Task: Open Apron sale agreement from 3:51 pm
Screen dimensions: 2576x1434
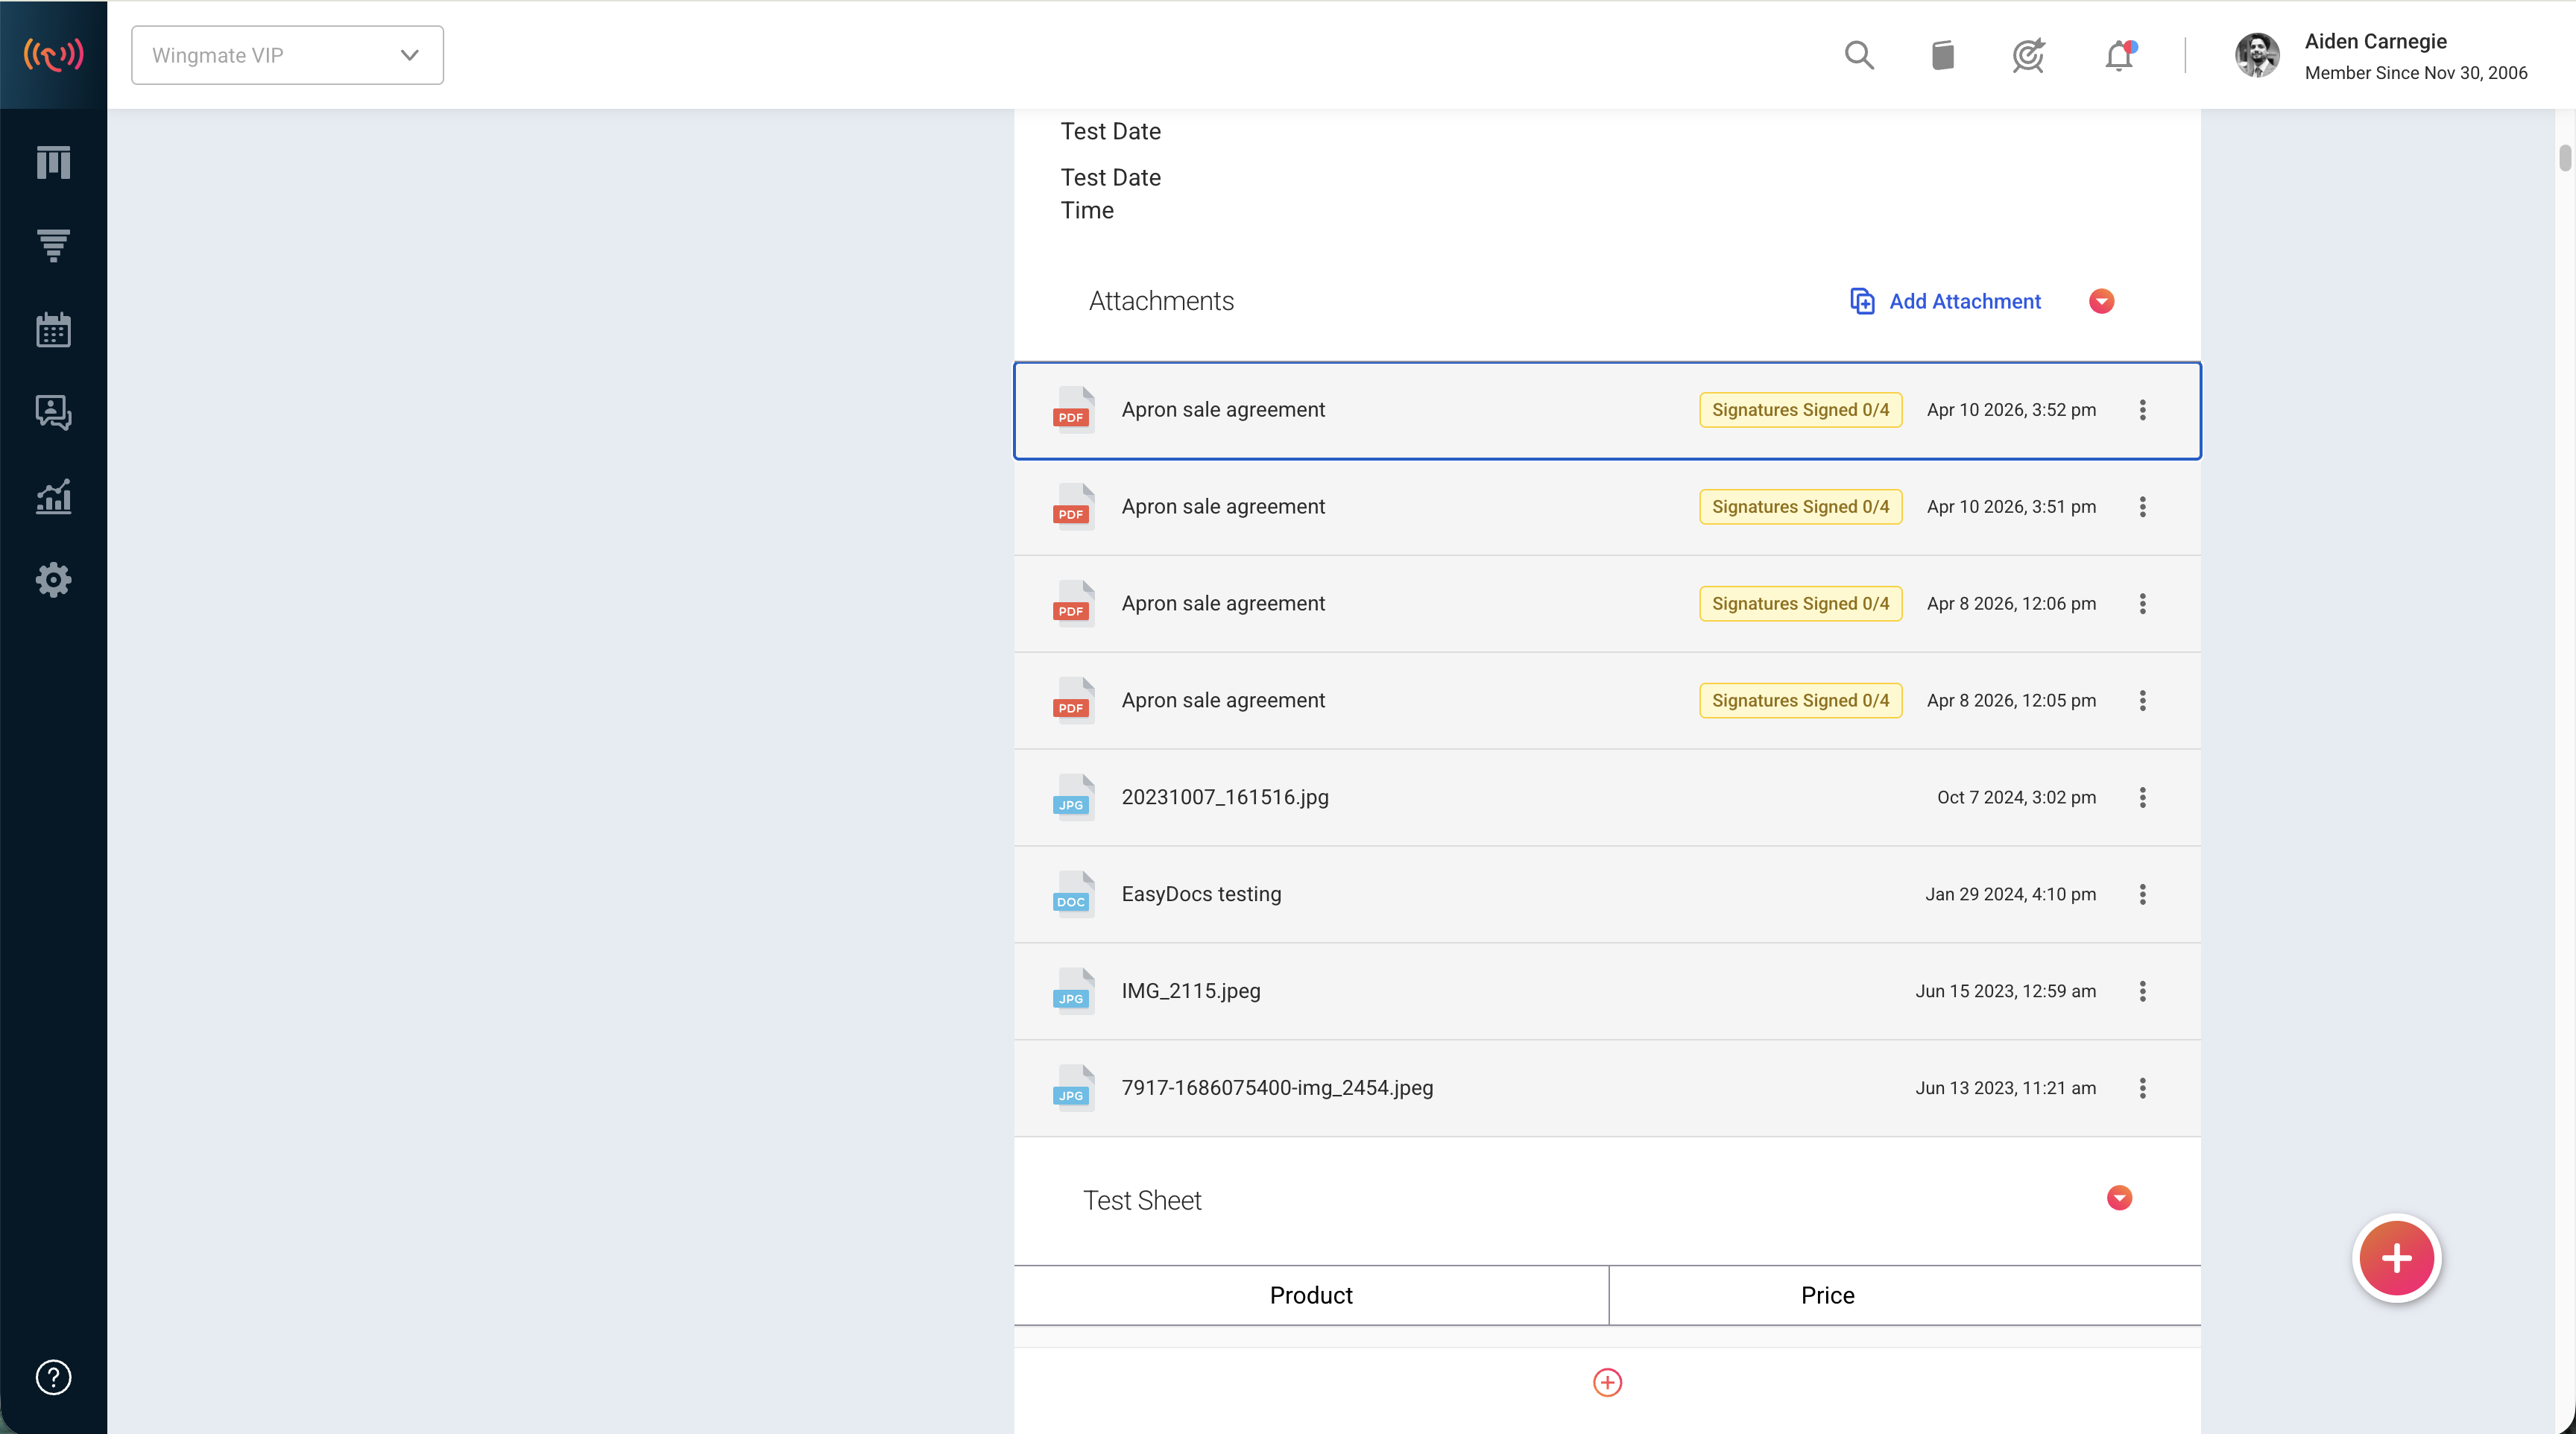Action: 1223,507
